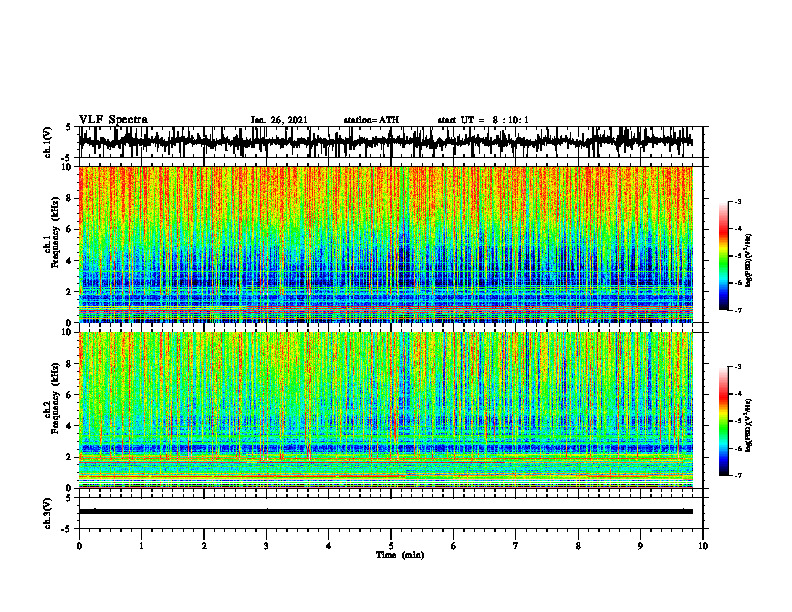Viewport: 792px width, 612px height.
Task: Click the "9" tick on the time axis
Action: click(640, 546)
